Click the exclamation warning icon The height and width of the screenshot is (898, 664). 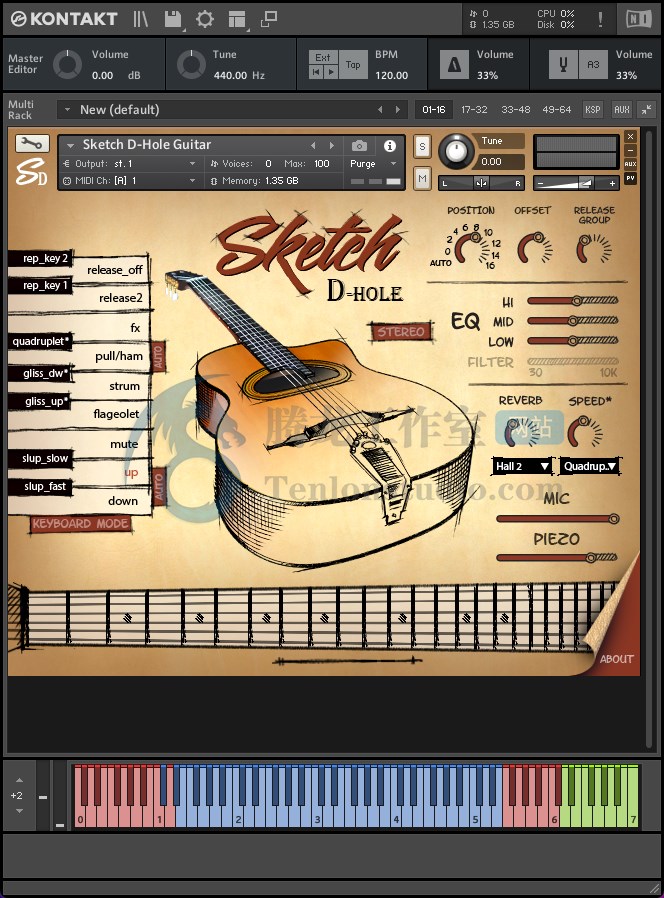pos(600,19)
